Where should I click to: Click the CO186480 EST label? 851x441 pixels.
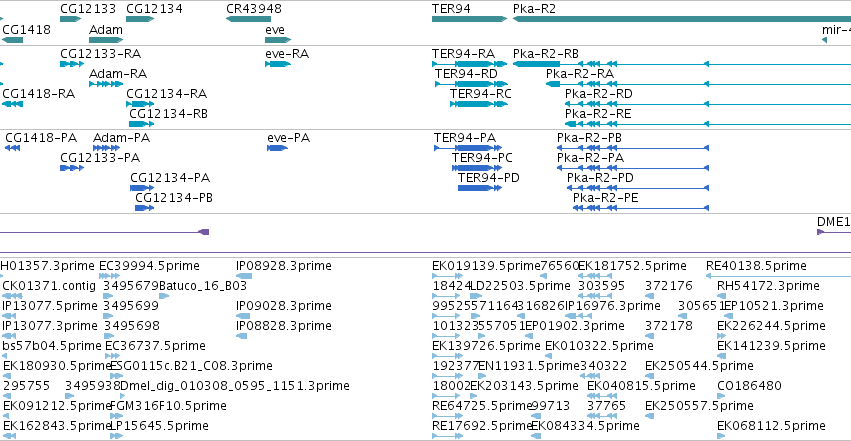click(x=749, y=386)
